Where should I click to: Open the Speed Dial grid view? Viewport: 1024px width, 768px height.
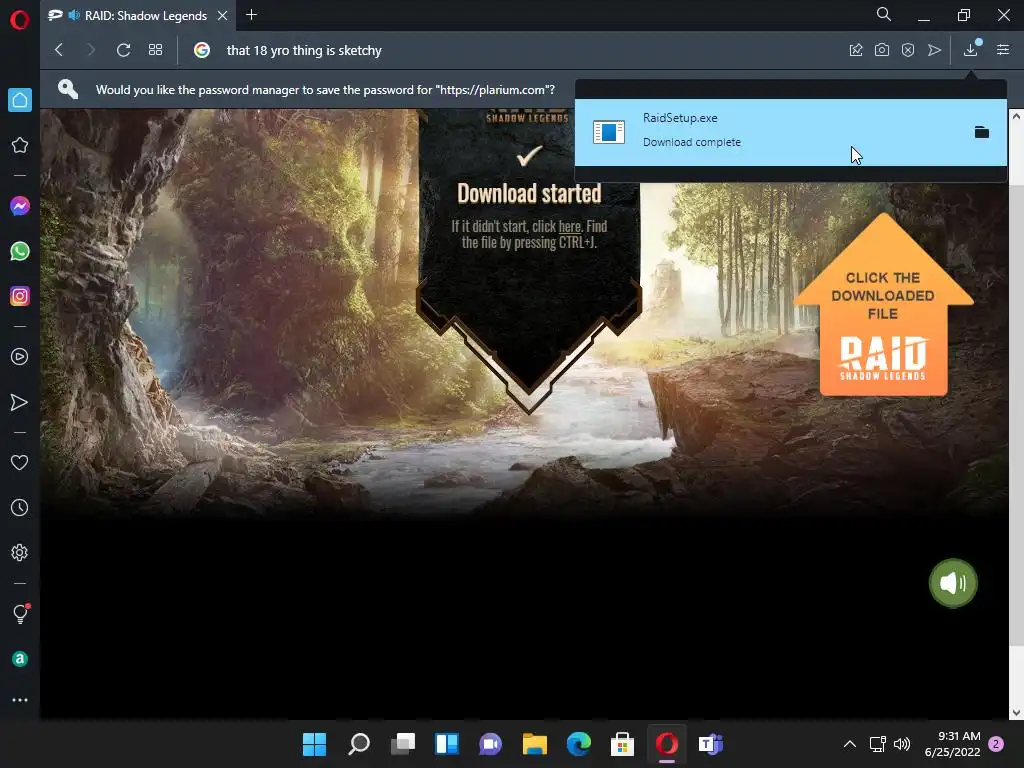coord(155,50)
